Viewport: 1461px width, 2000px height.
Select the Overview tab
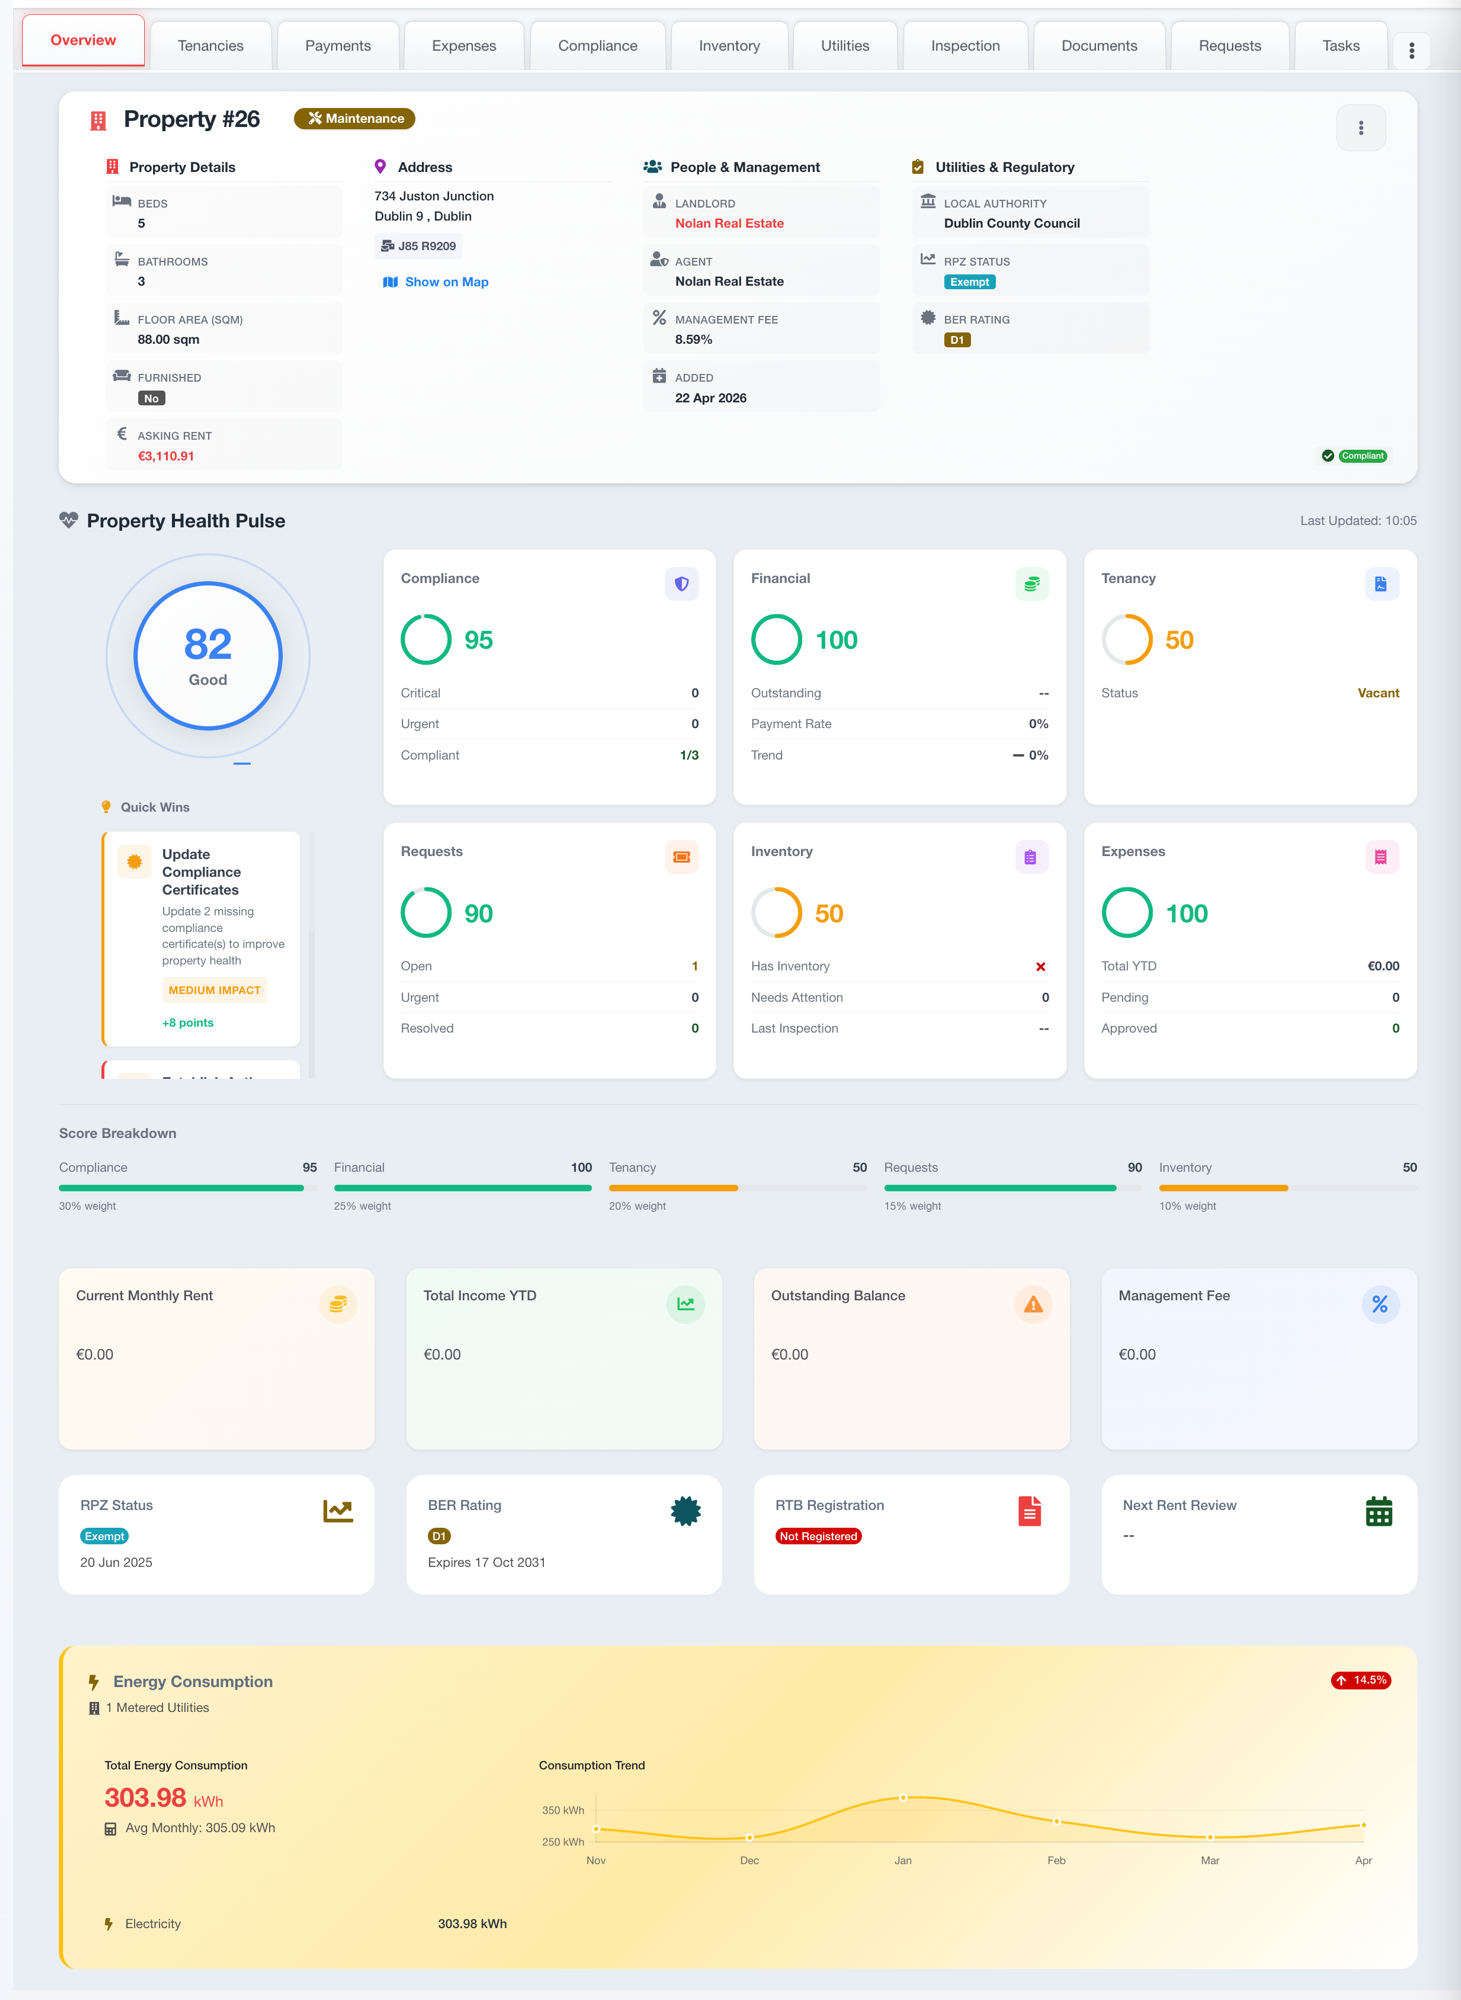83,40
